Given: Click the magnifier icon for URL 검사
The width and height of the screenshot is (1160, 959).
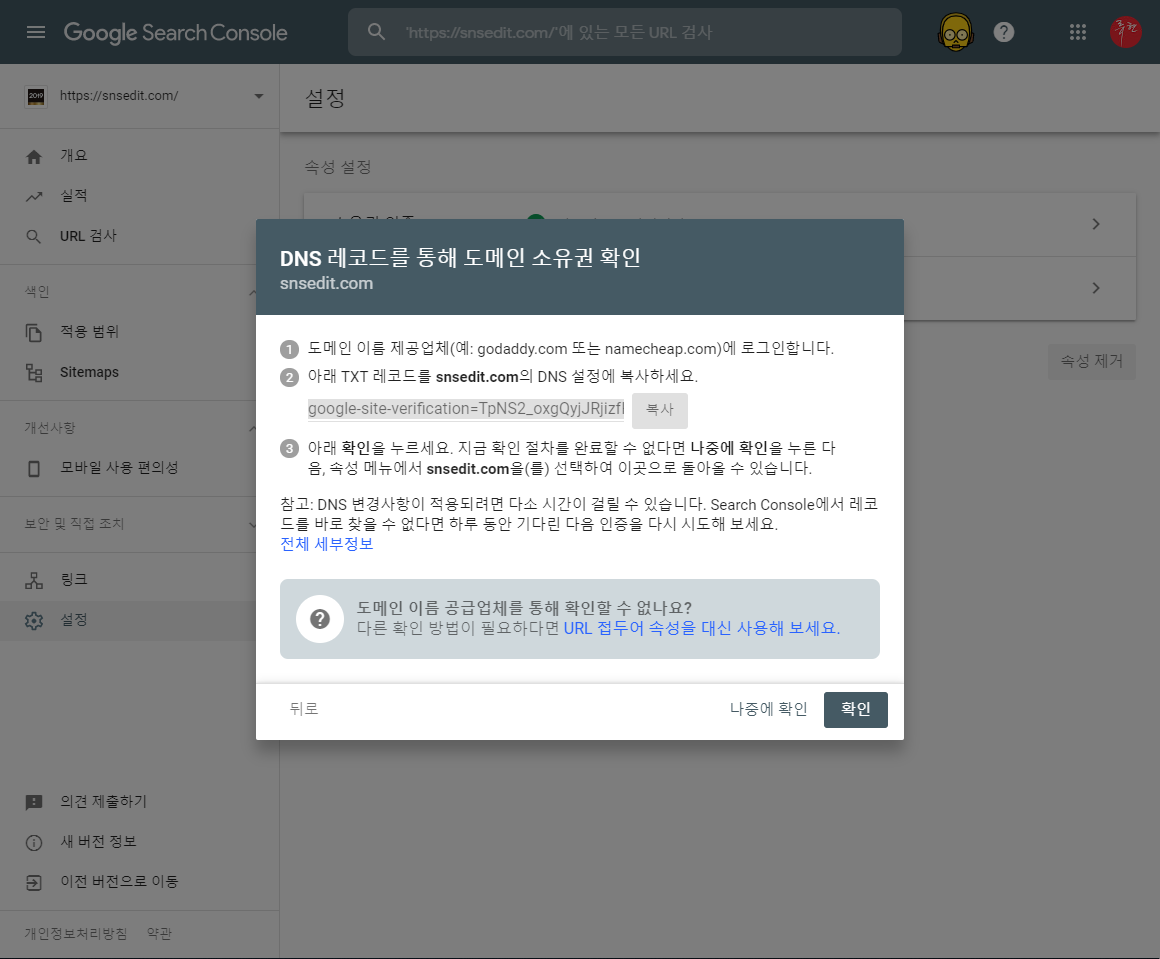Looking at the screenshot, I should (34, 237).
